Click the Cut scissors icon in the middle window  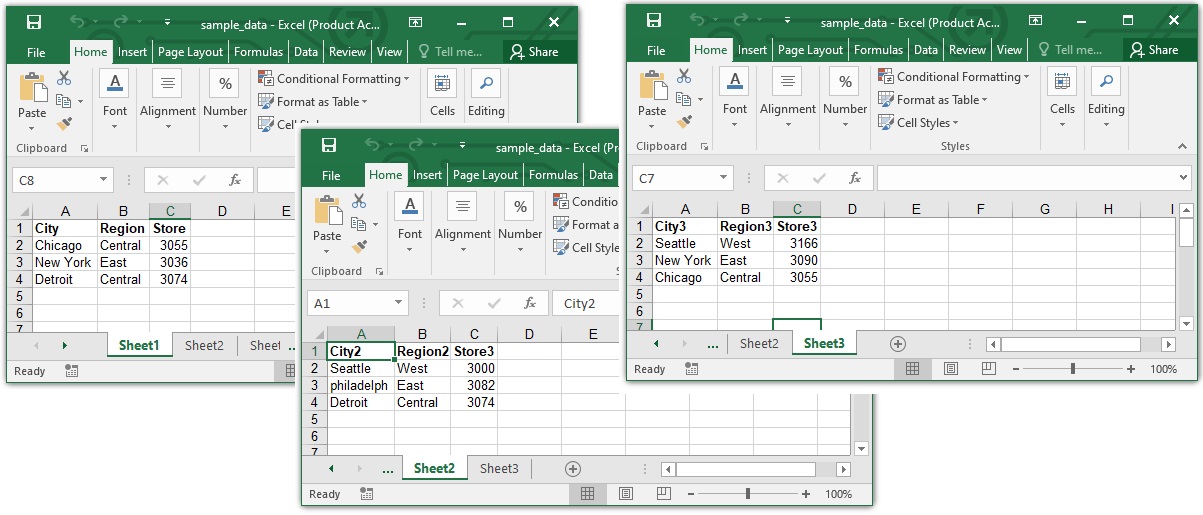tap(359, 201)
